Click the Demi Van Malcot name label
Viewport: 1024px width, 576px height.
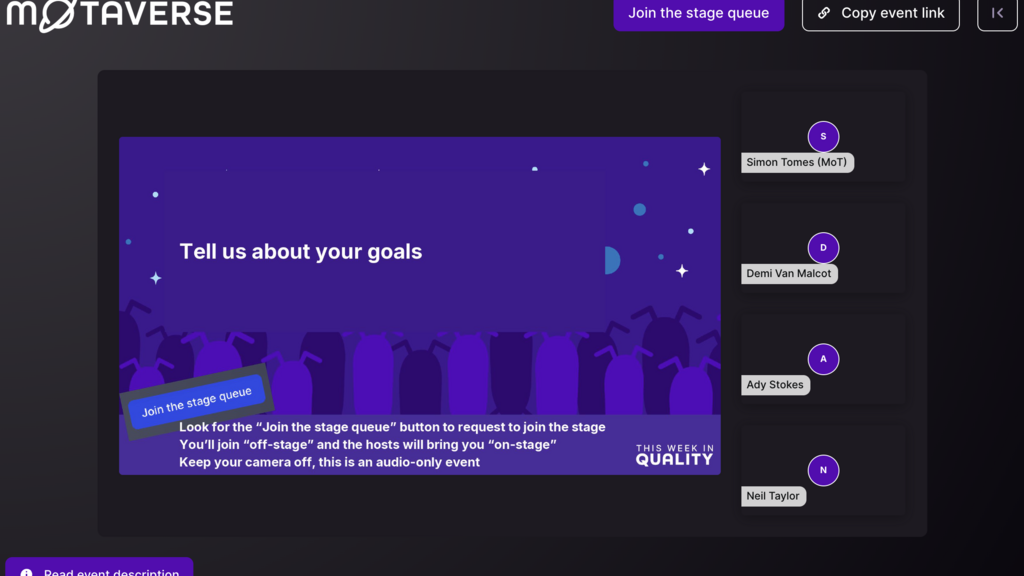[788, 273]
